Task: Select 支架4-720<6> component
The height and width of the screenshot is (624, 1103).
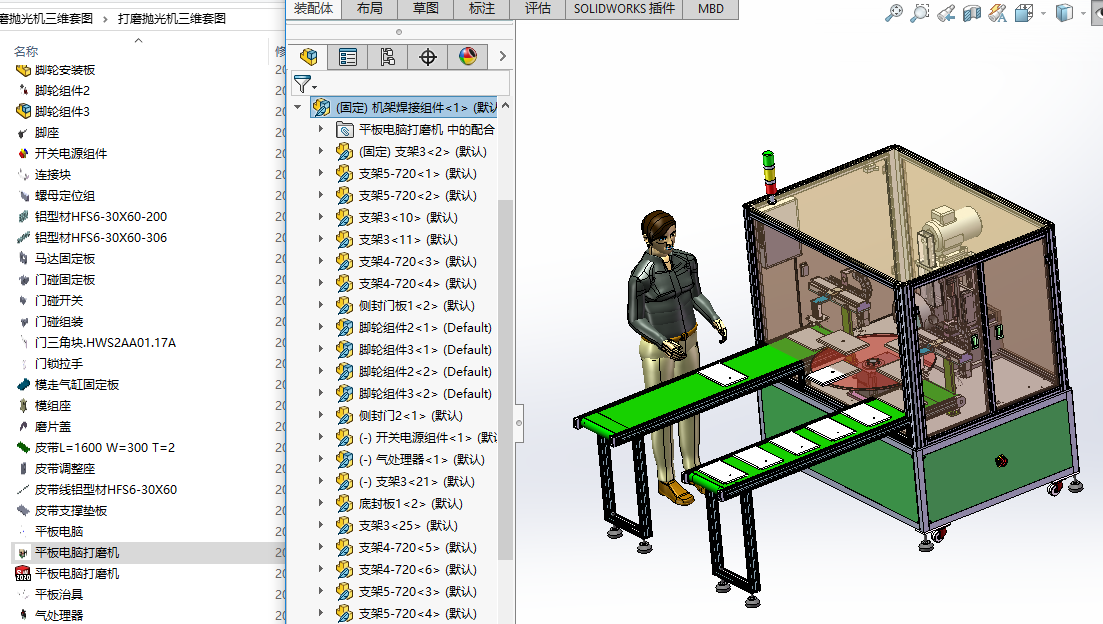Action: [x=417, y=569]
